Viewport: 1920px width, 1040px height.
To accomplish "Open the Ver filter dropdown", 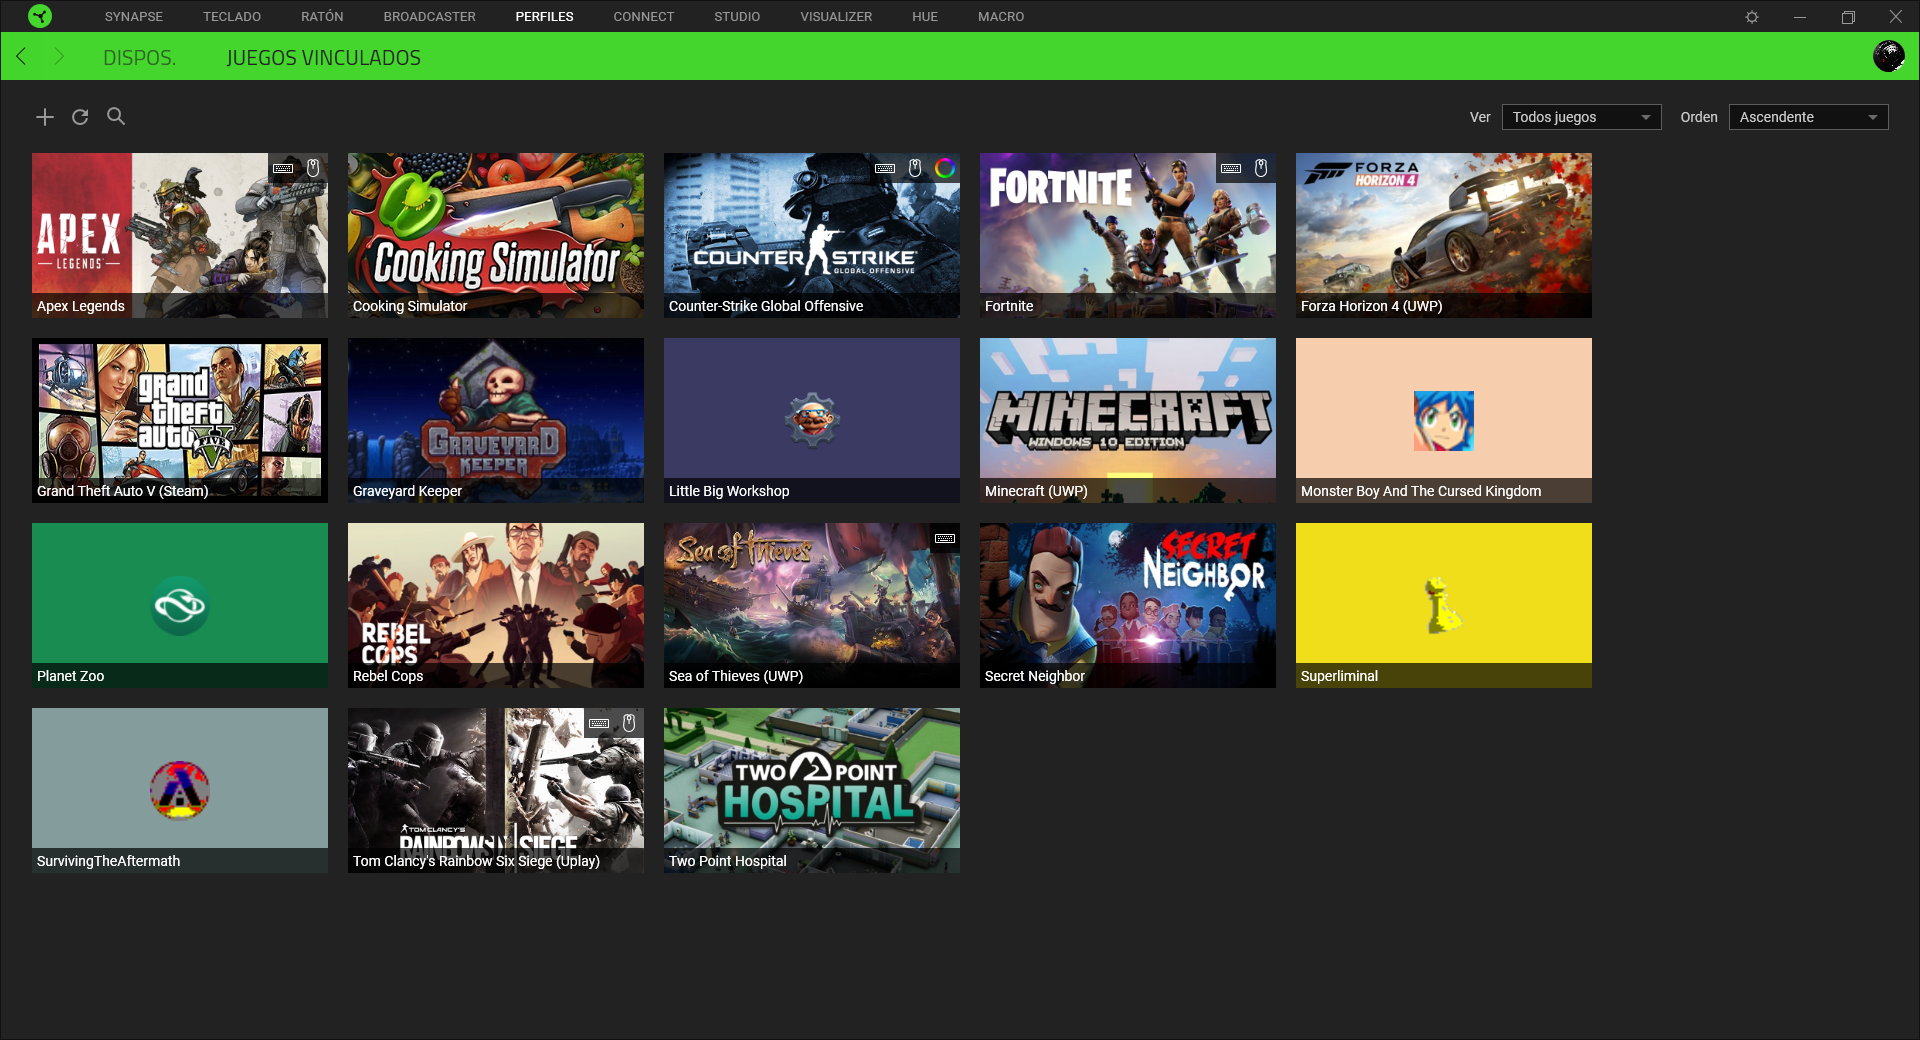I will click(x=1581, y=117).
